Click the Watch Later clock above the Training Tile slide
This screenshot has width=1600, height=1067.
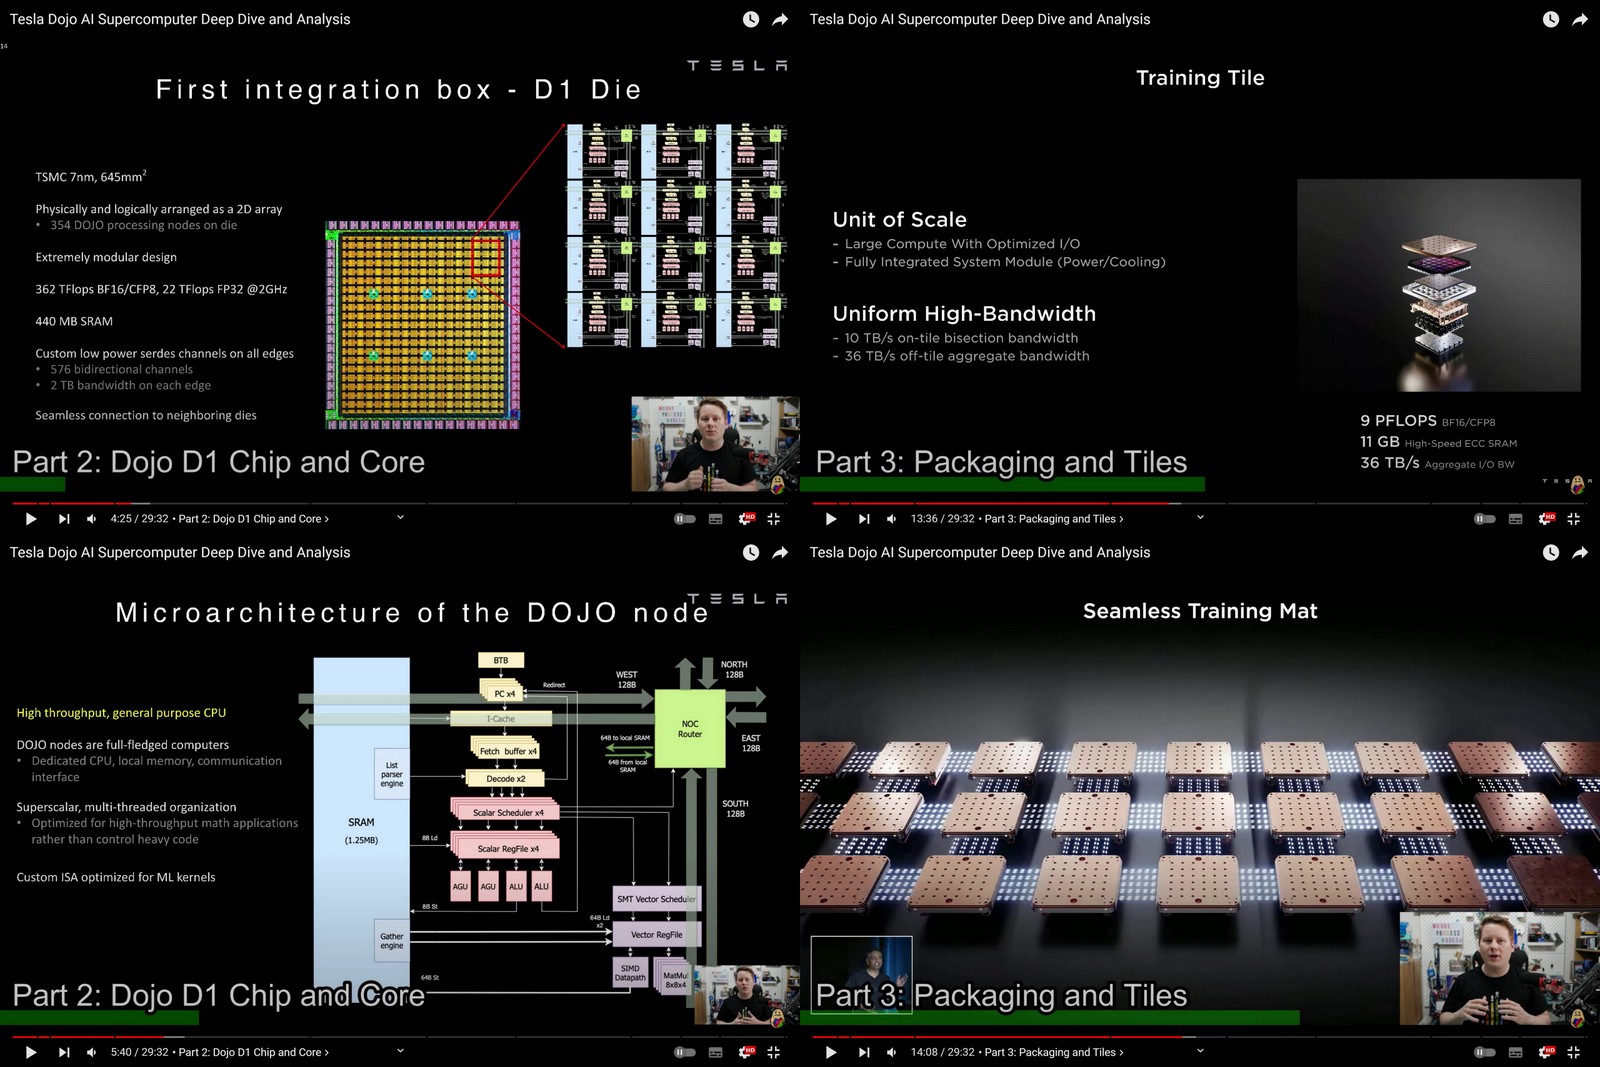[1551, 19]
